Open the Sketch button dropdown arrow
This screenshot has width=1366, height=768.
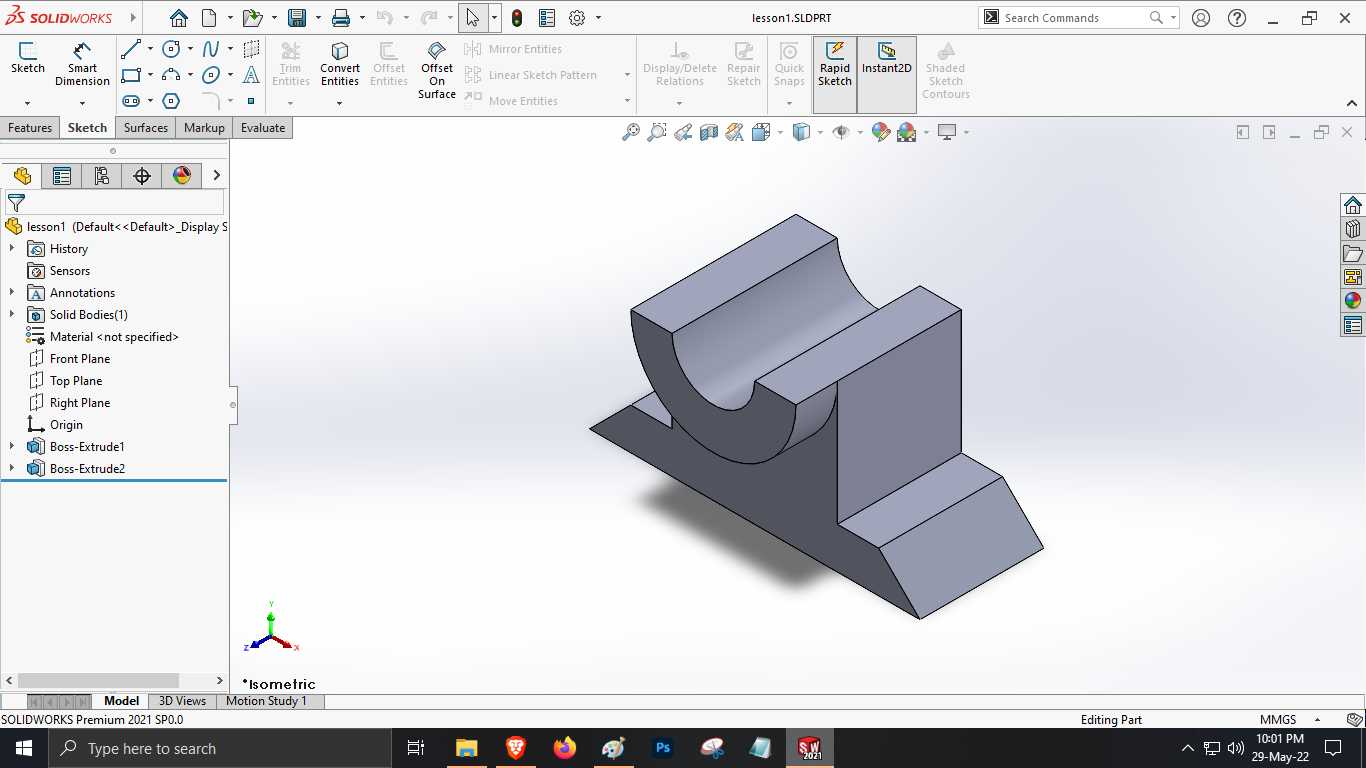(27, 103)
